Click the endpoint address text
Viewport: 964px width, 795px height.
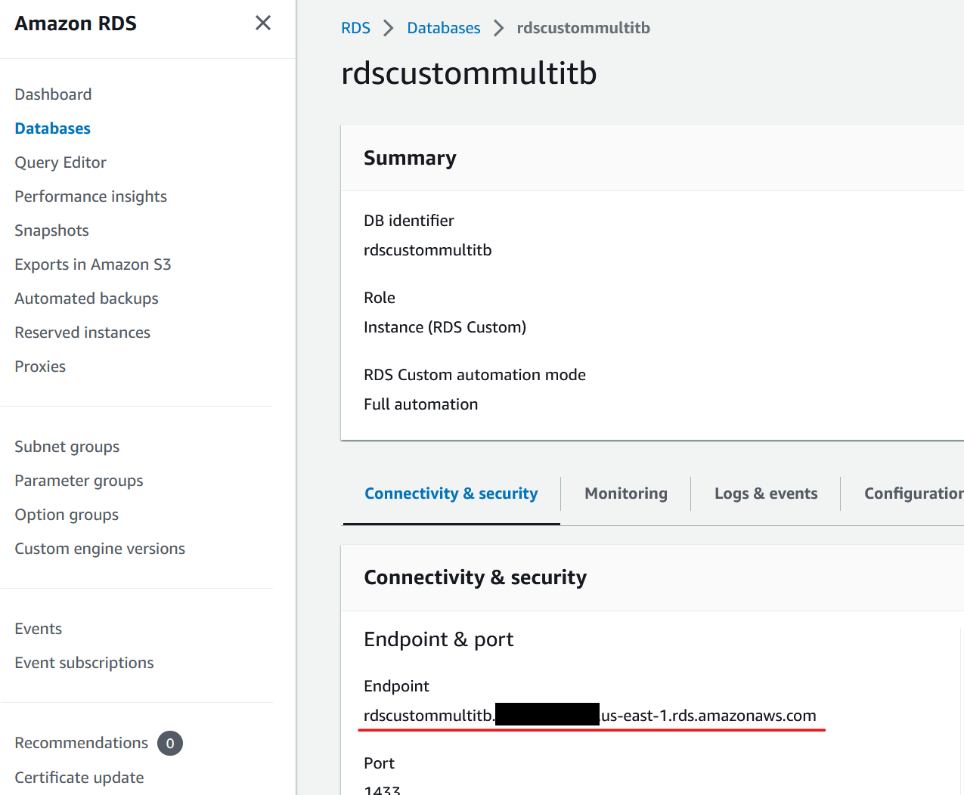pos(590,716)
